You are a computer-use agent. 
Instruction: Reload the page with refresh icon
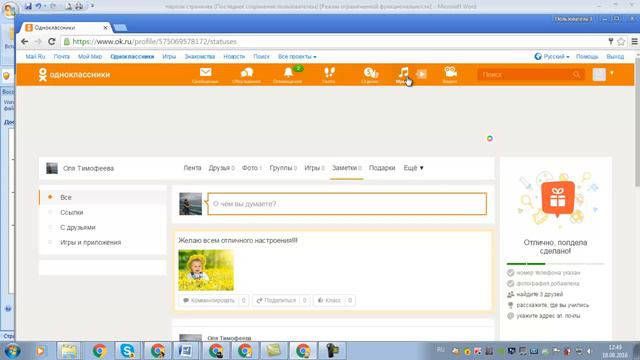tap(51, 42)
